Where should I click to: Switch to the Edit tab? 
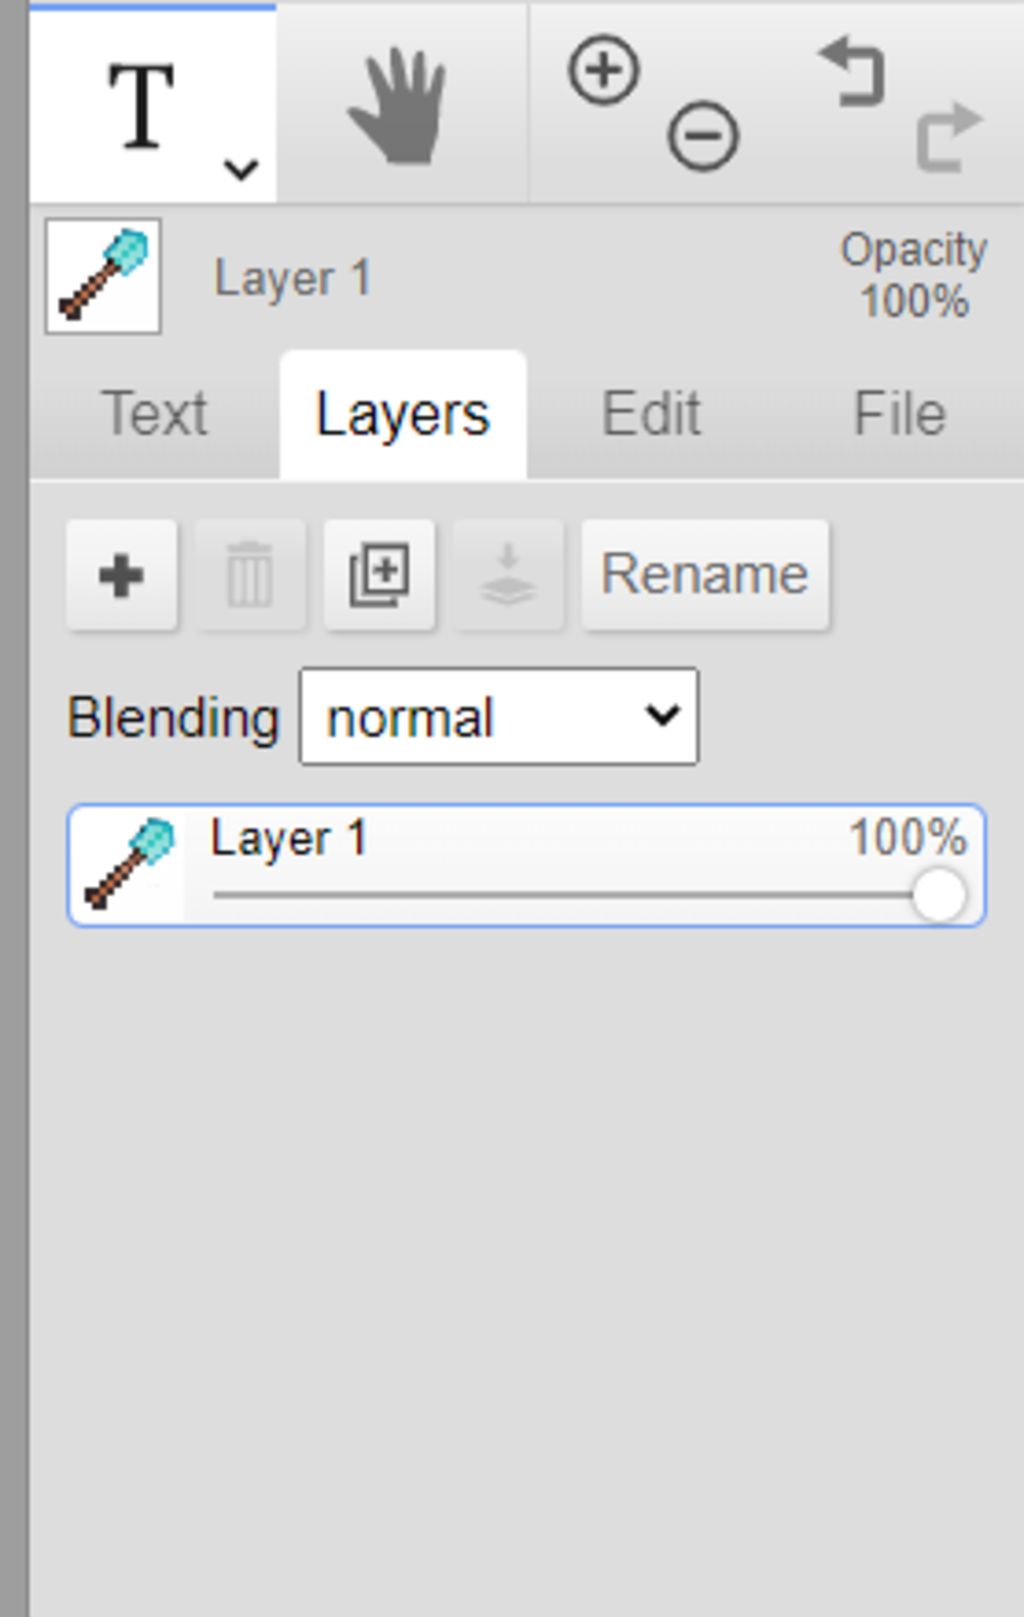tap(651, 414)
